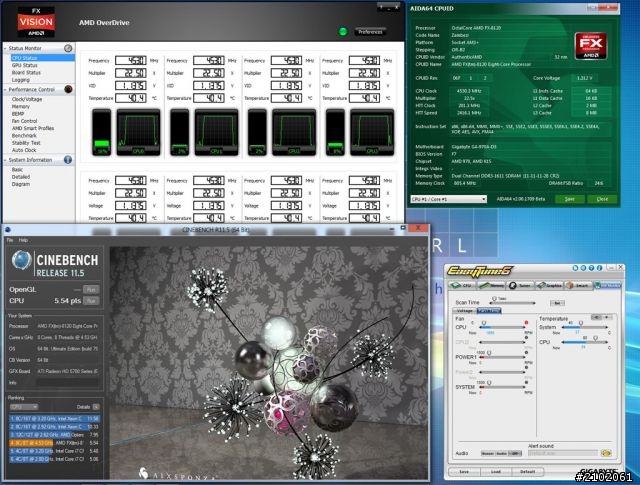Click the EasyTune6 logo
This screenshot has width=640, height=485.
479,271
